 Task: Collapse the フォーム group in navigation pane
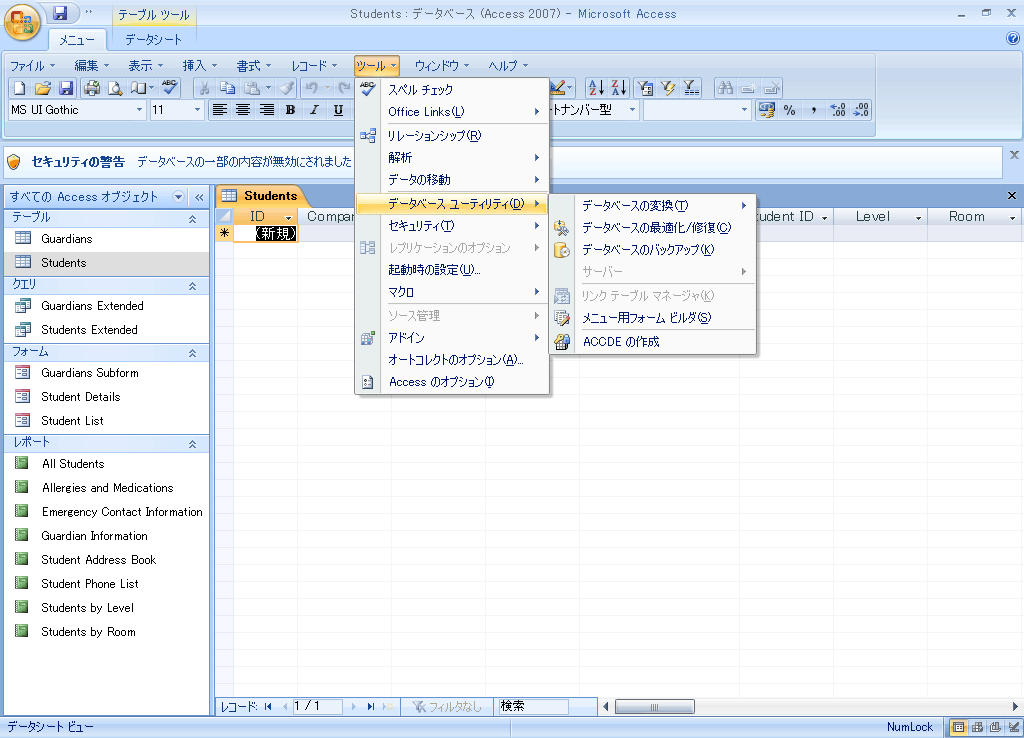point(192,353)
